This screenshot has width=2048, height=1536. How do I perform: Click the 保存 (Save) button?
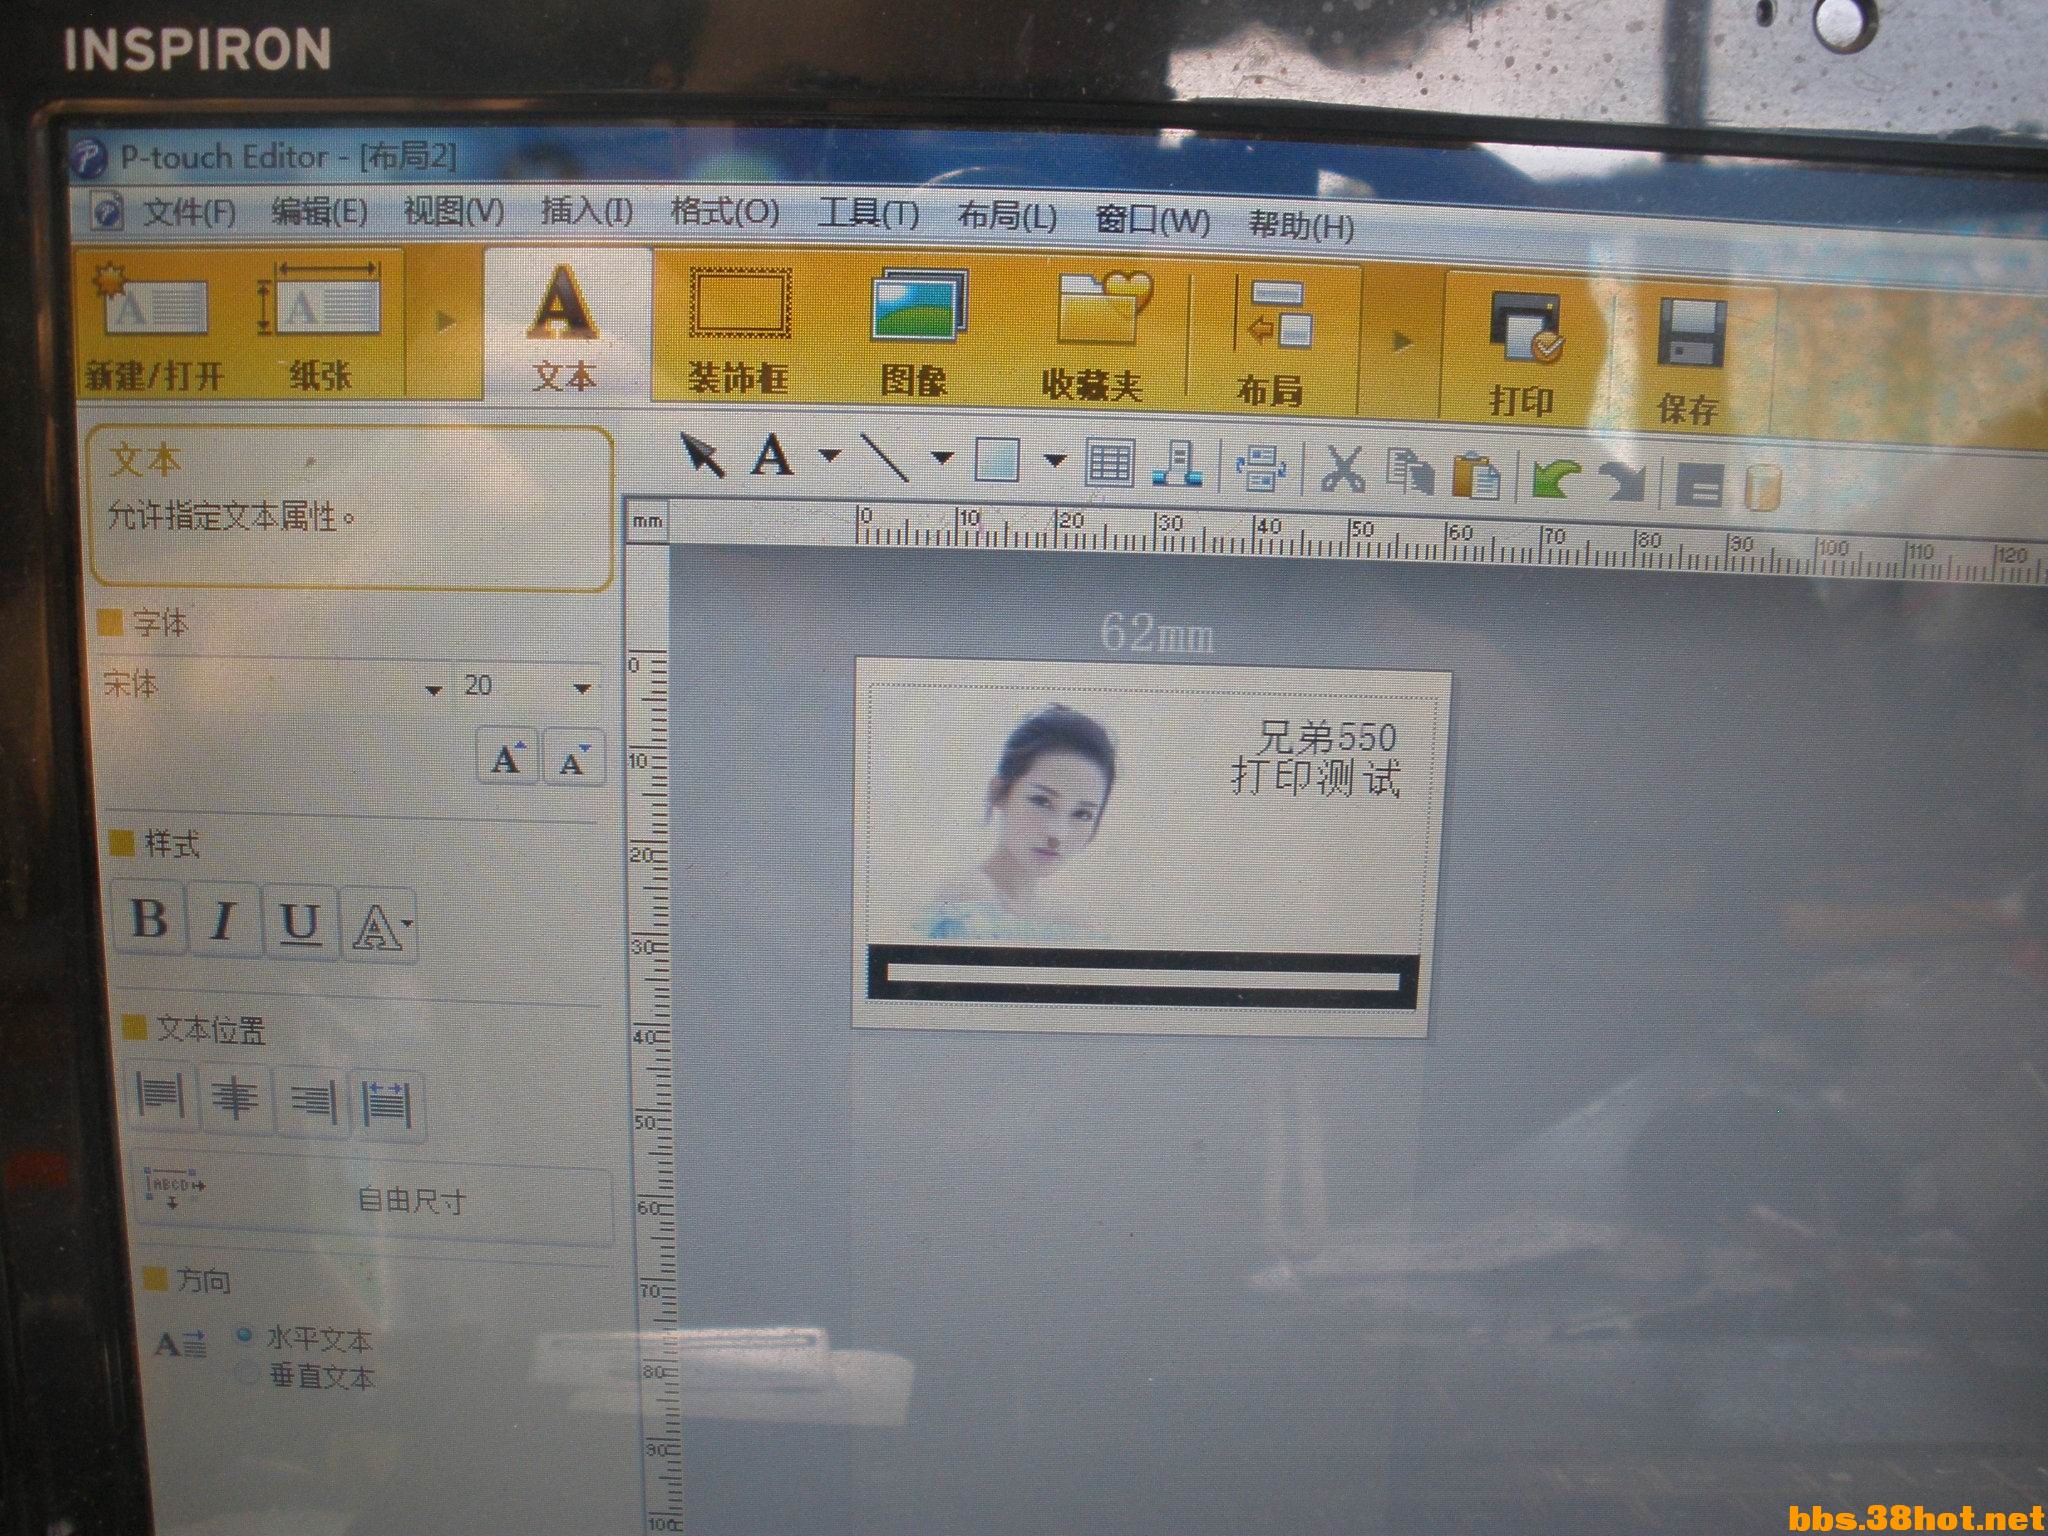1689,360
